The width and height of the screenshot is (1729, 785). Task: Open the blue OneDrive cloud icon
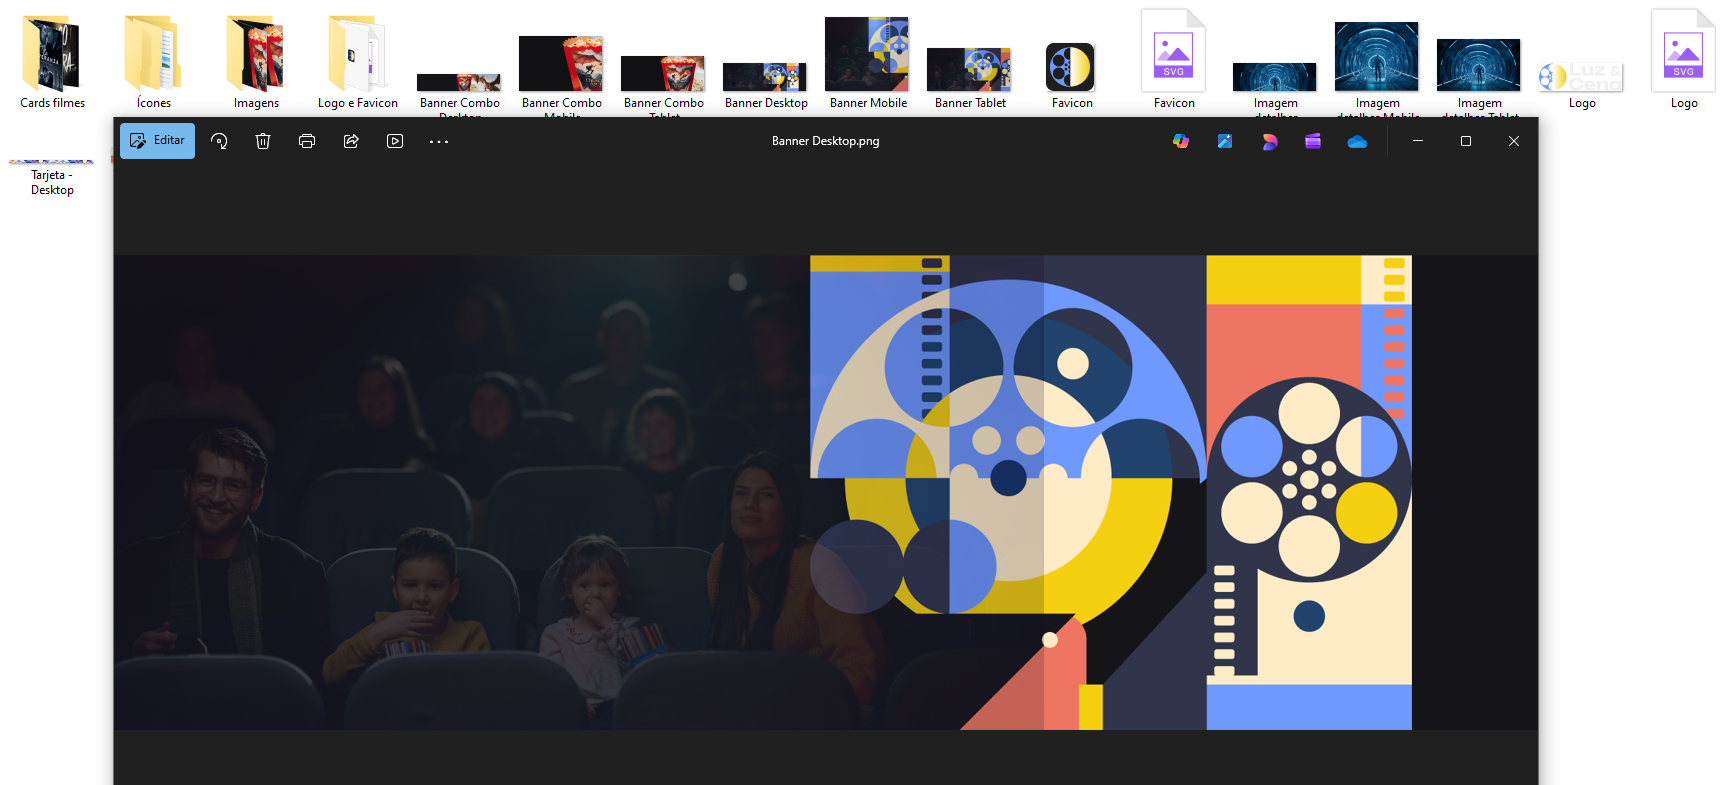[1357, 141]
